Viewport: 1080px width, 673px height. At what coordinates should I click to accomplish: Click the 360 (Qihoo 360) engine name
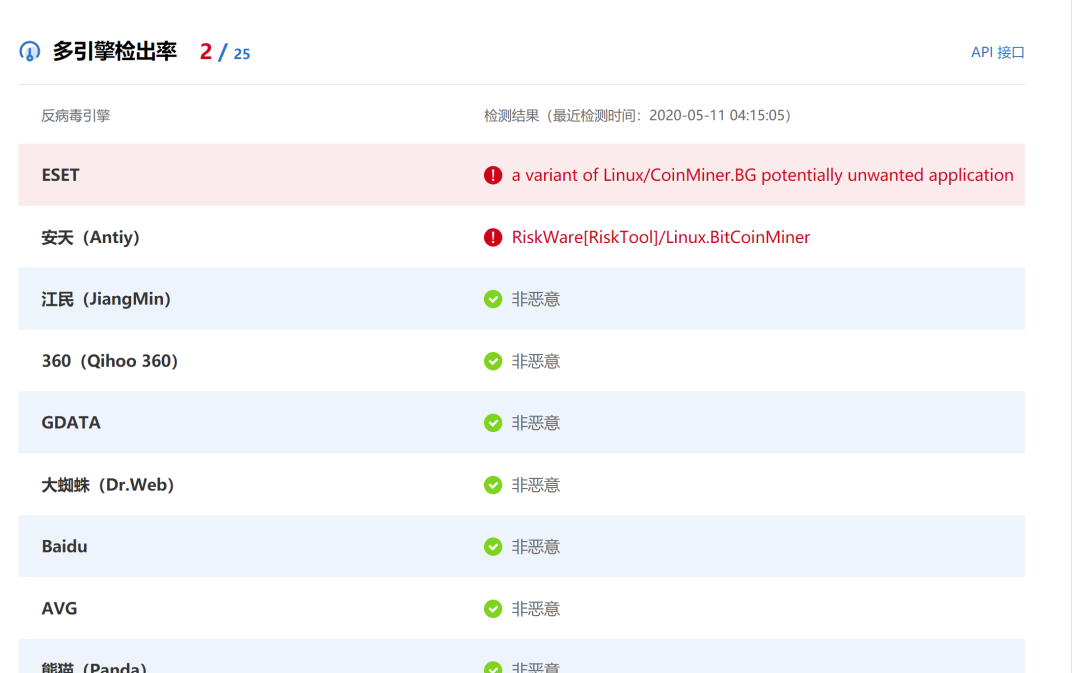[110, 361]
